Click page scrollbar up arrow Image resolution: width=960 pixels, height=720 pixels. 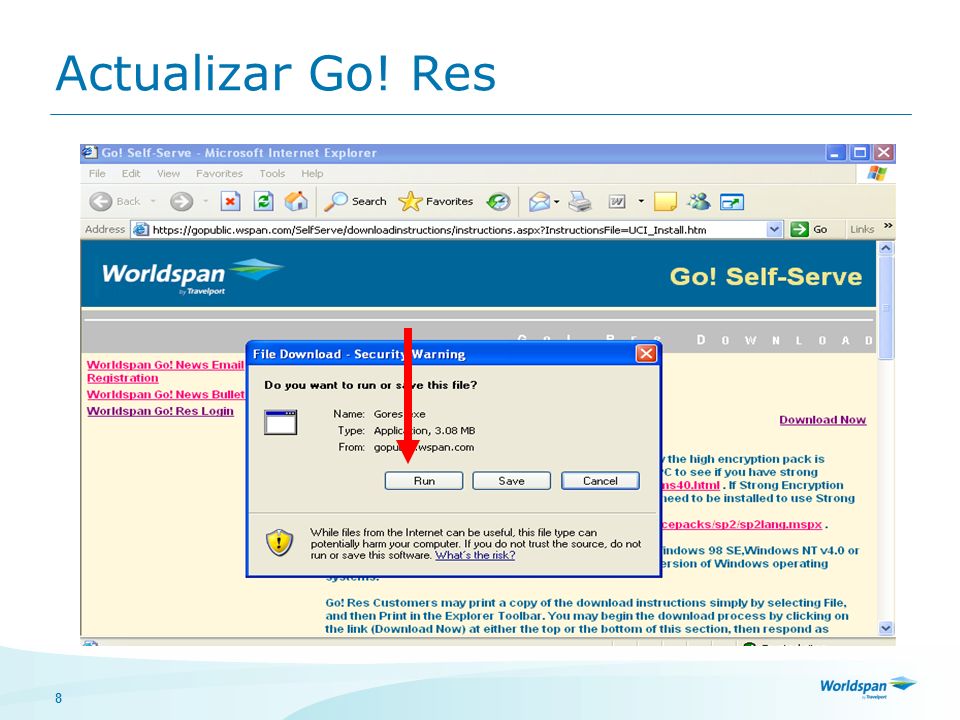(x=886, y=249)
